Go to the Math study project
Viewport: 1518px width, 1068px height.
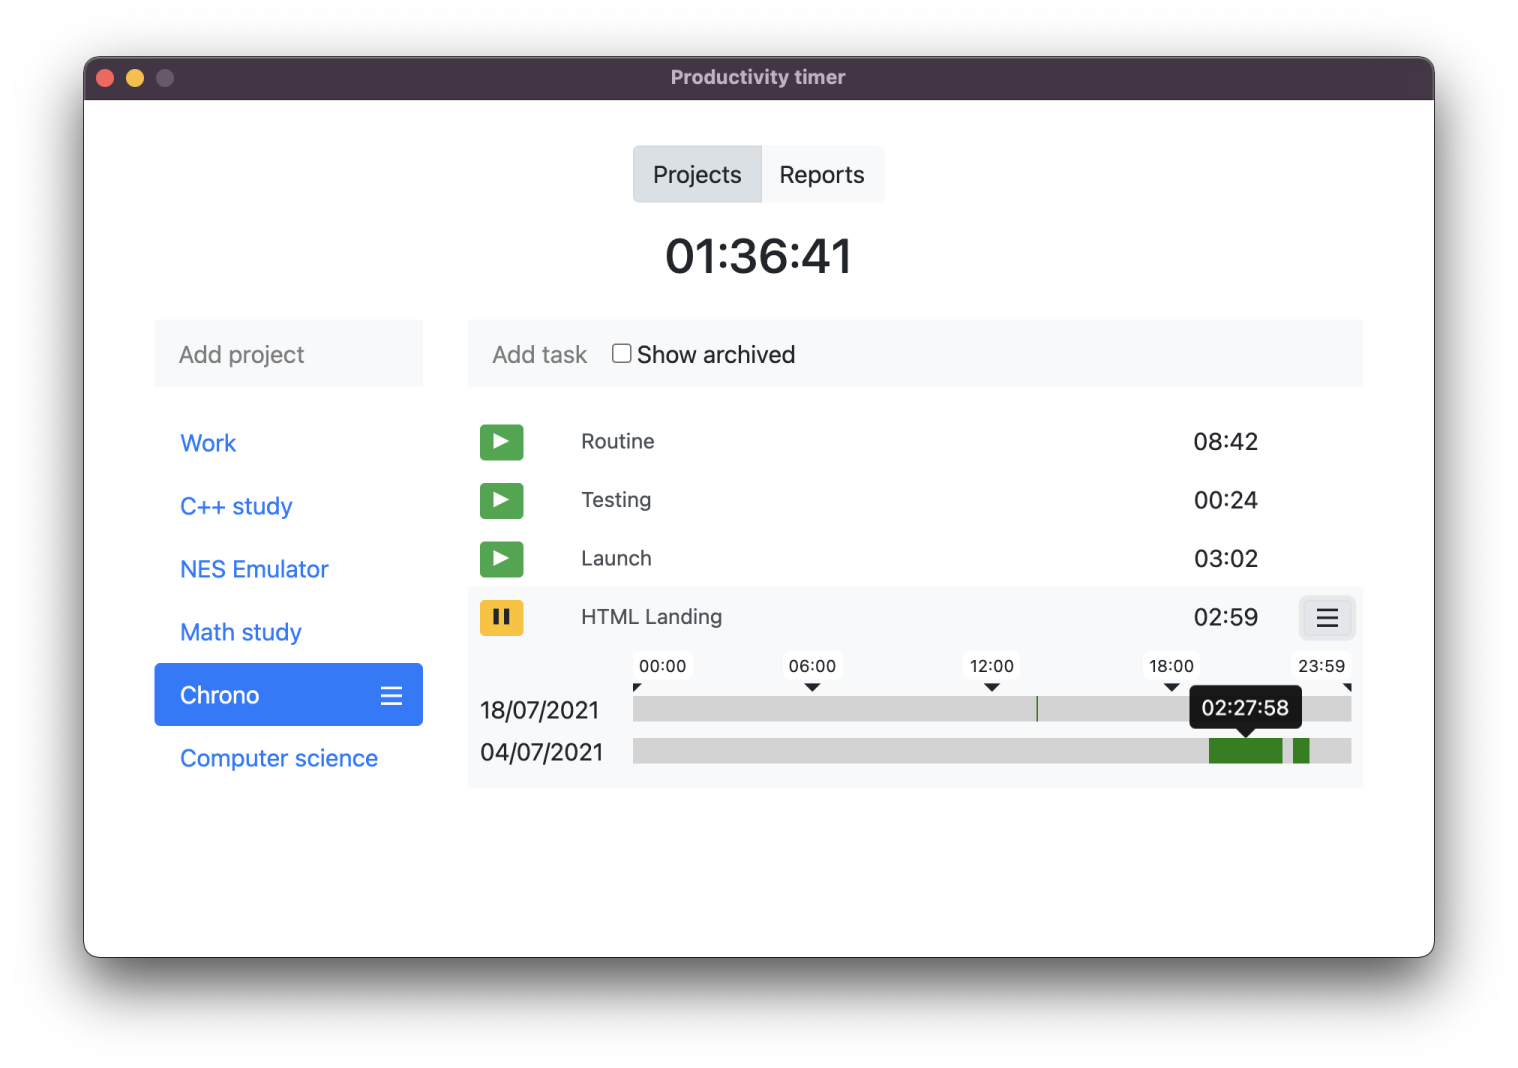pos(240,632)
